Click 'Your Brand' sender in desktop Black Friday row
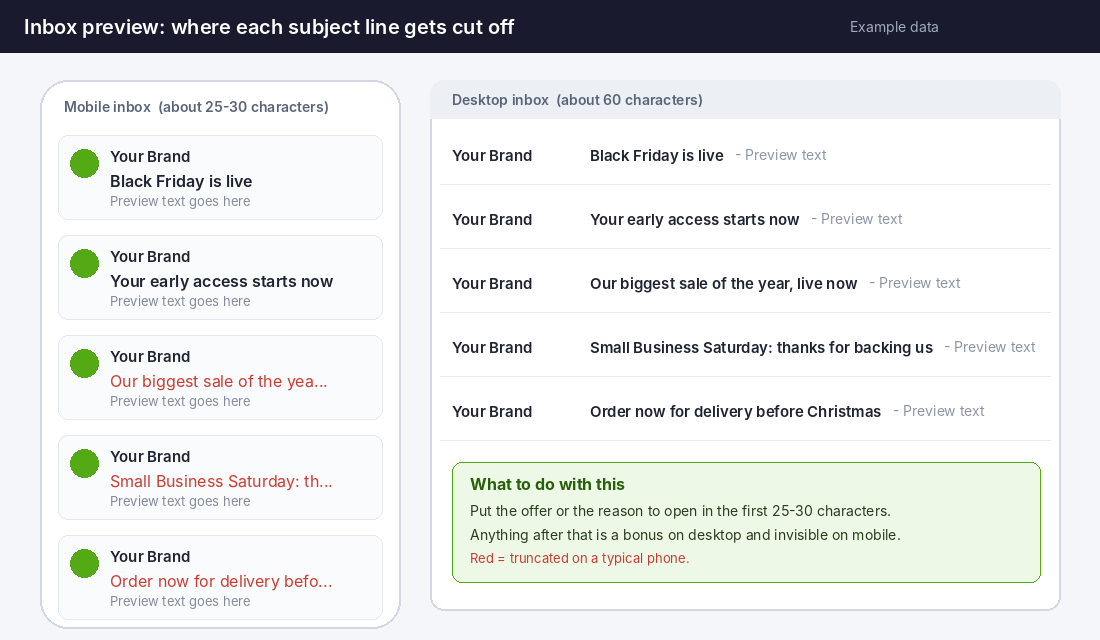 pyautogui.click(x=492, y=155)
